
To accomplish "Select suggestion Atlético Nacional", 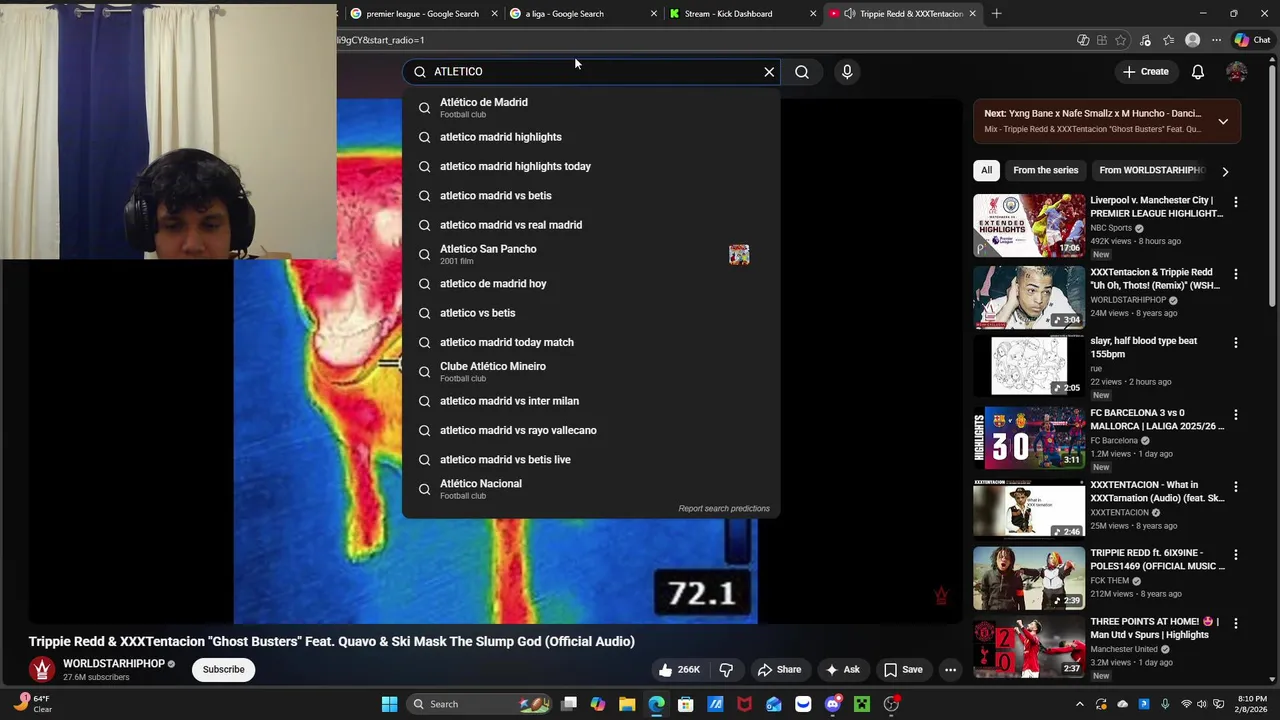I will [590, 489].
